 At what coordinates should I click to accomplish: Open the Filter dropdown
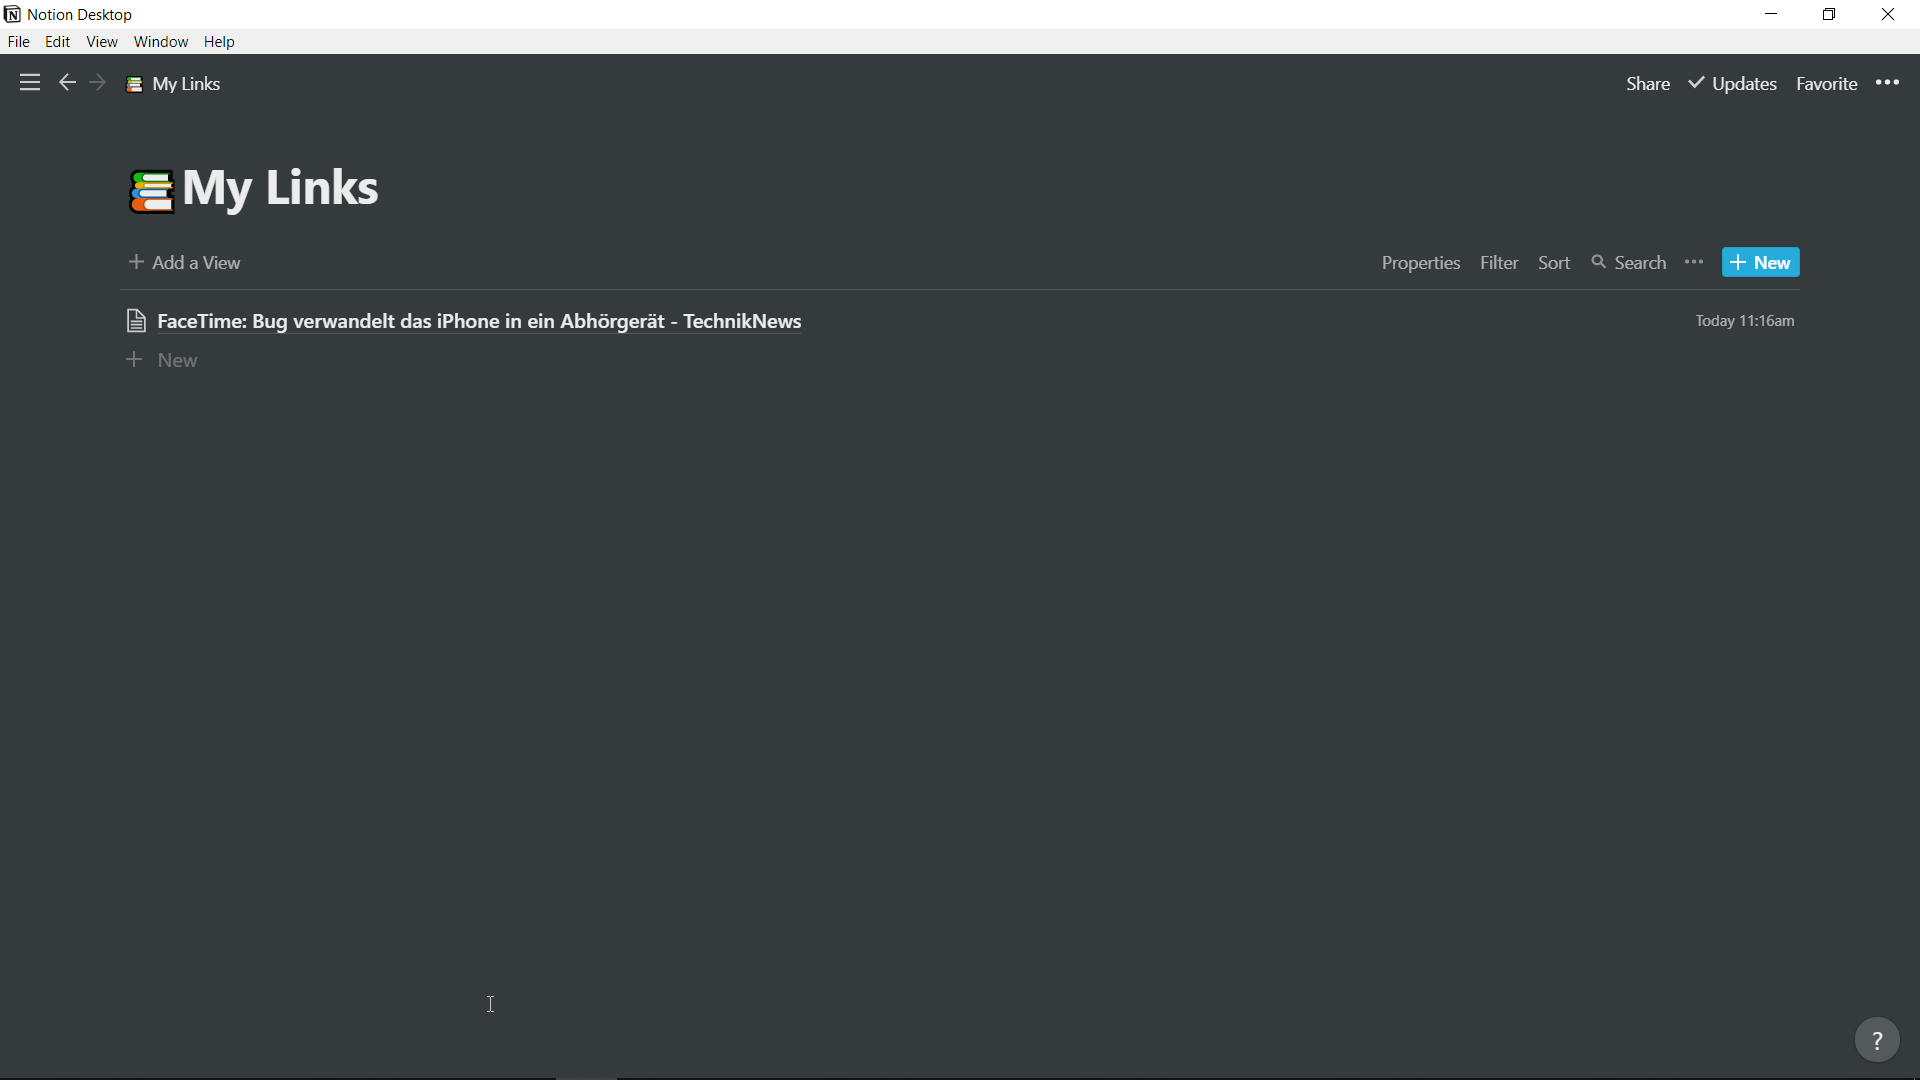pos(1499,263)
